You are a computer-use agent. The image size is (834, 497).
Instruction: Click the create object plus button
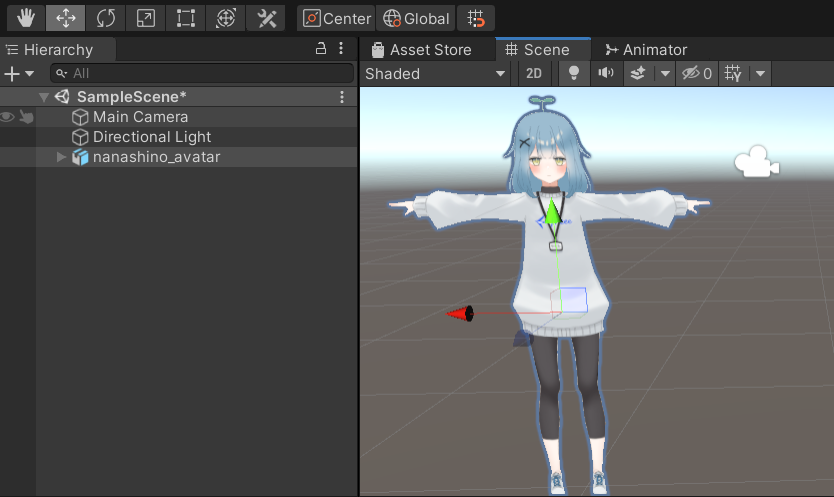(12, 73)
